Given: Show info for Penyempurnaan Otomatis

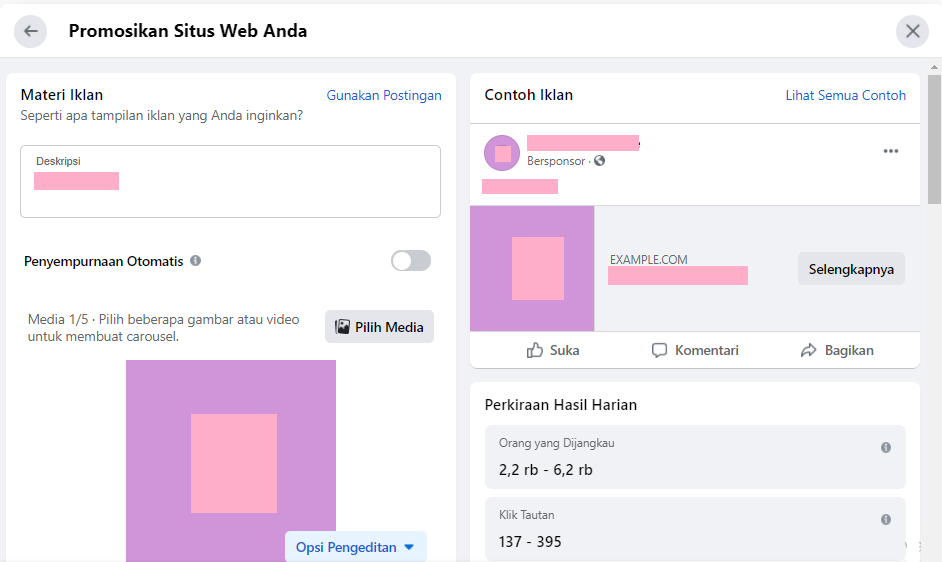Looking at the screenshot, I should pyautogui.click(x=195, y=261).
